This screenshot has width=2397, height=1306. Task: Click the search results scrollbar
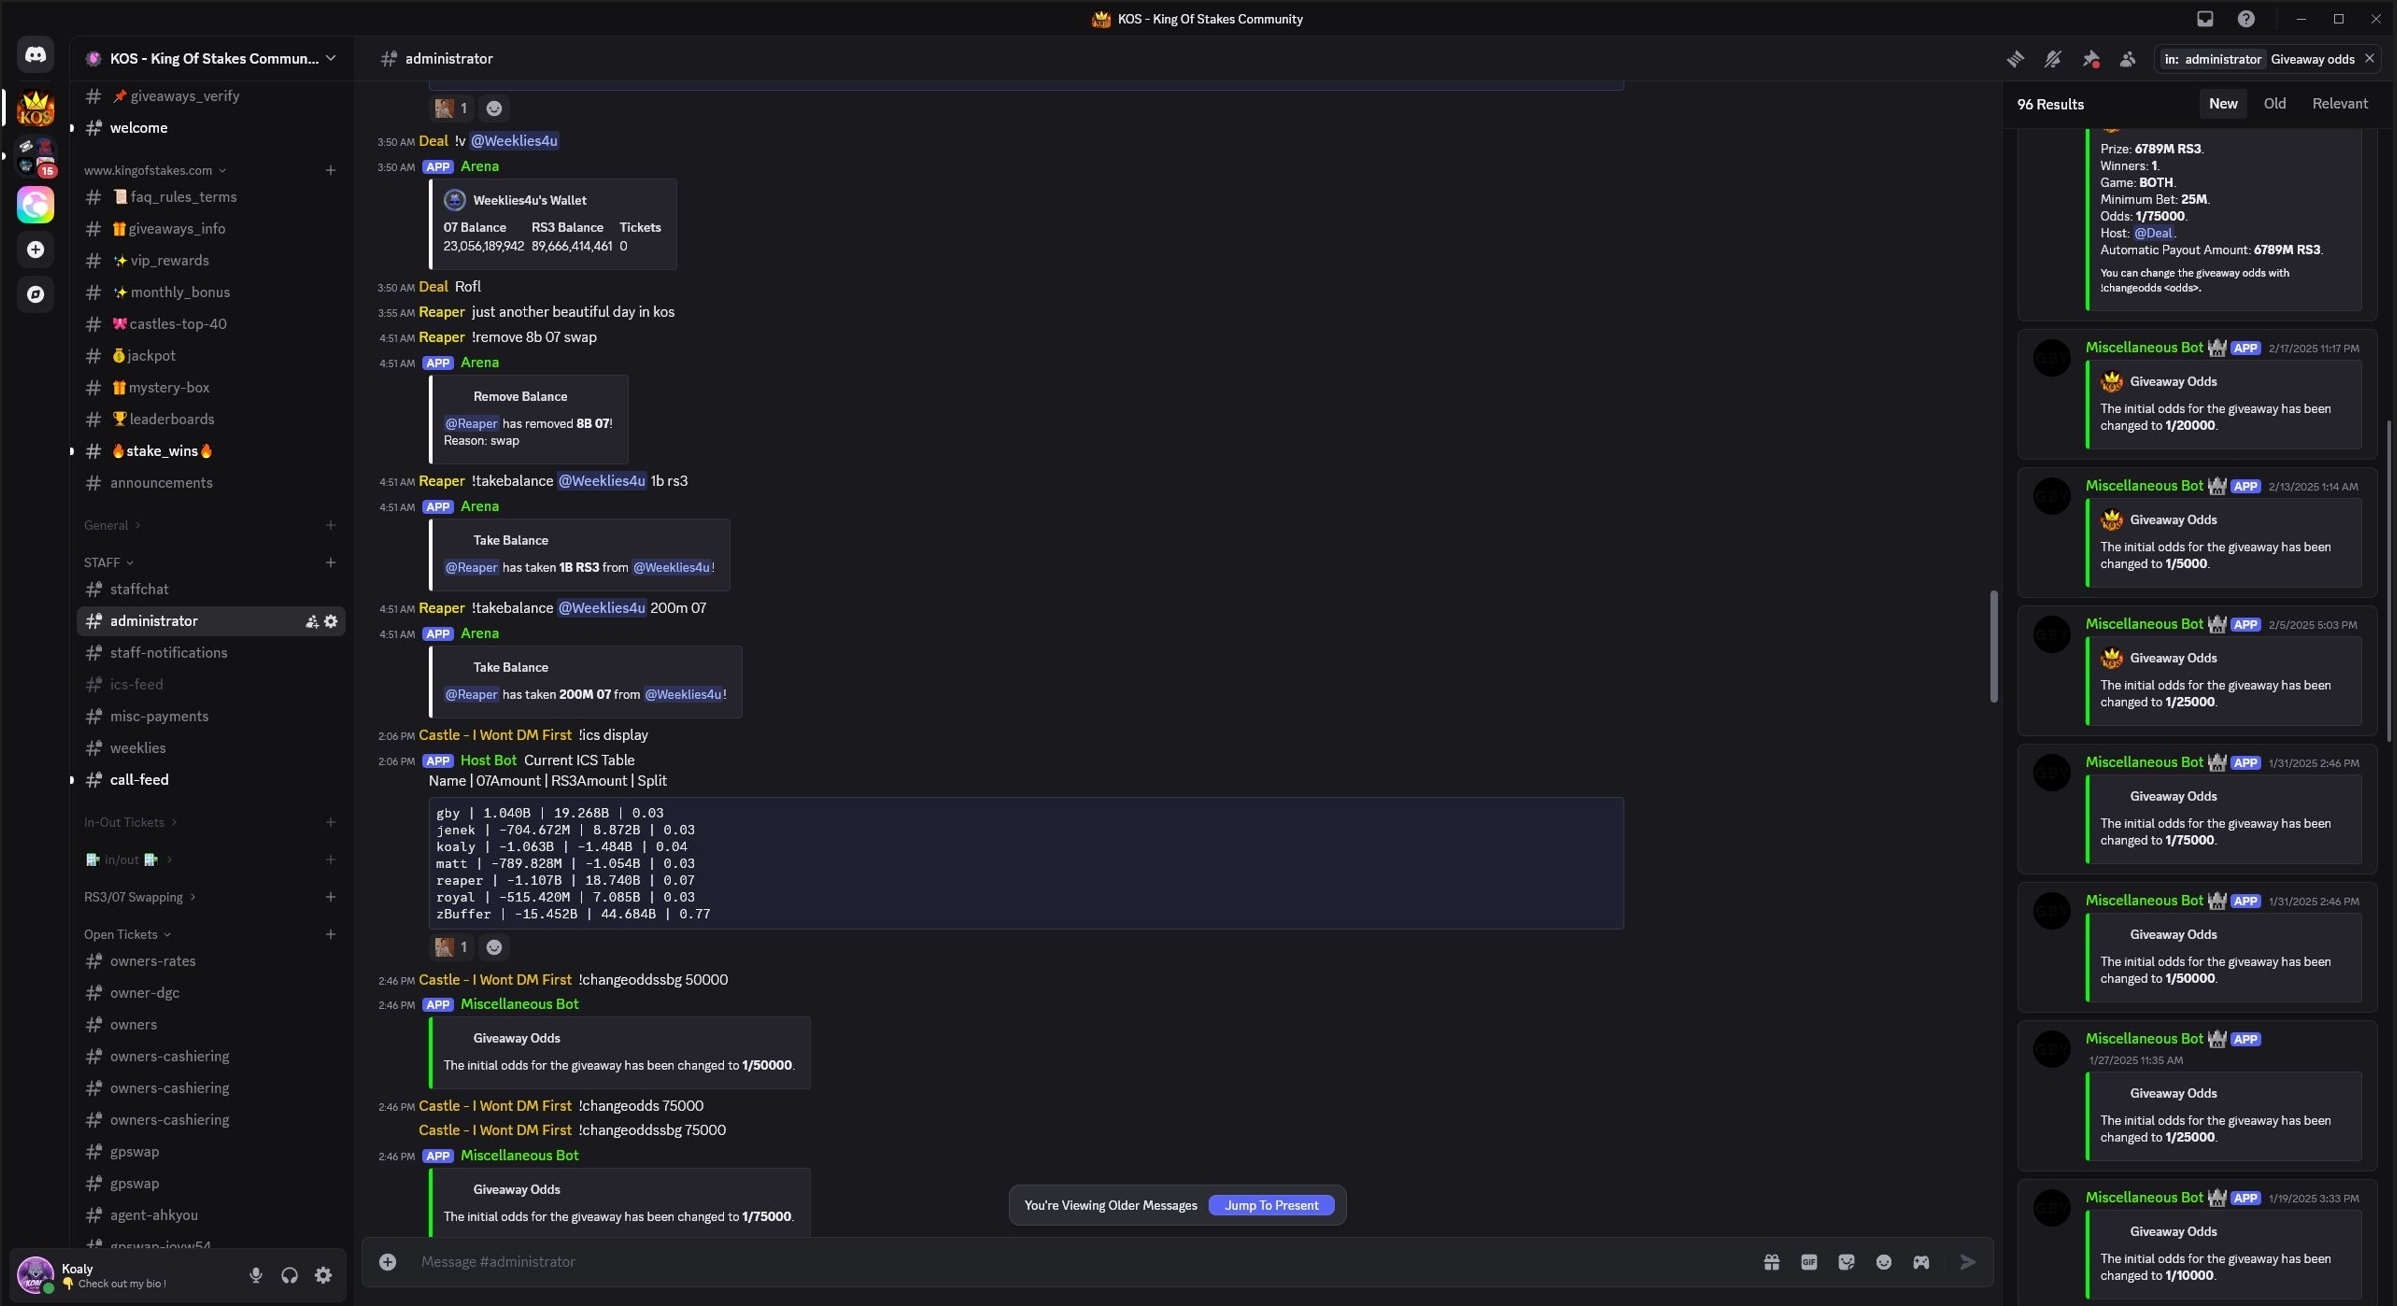pyautogui.click(x=2389, y=580)
